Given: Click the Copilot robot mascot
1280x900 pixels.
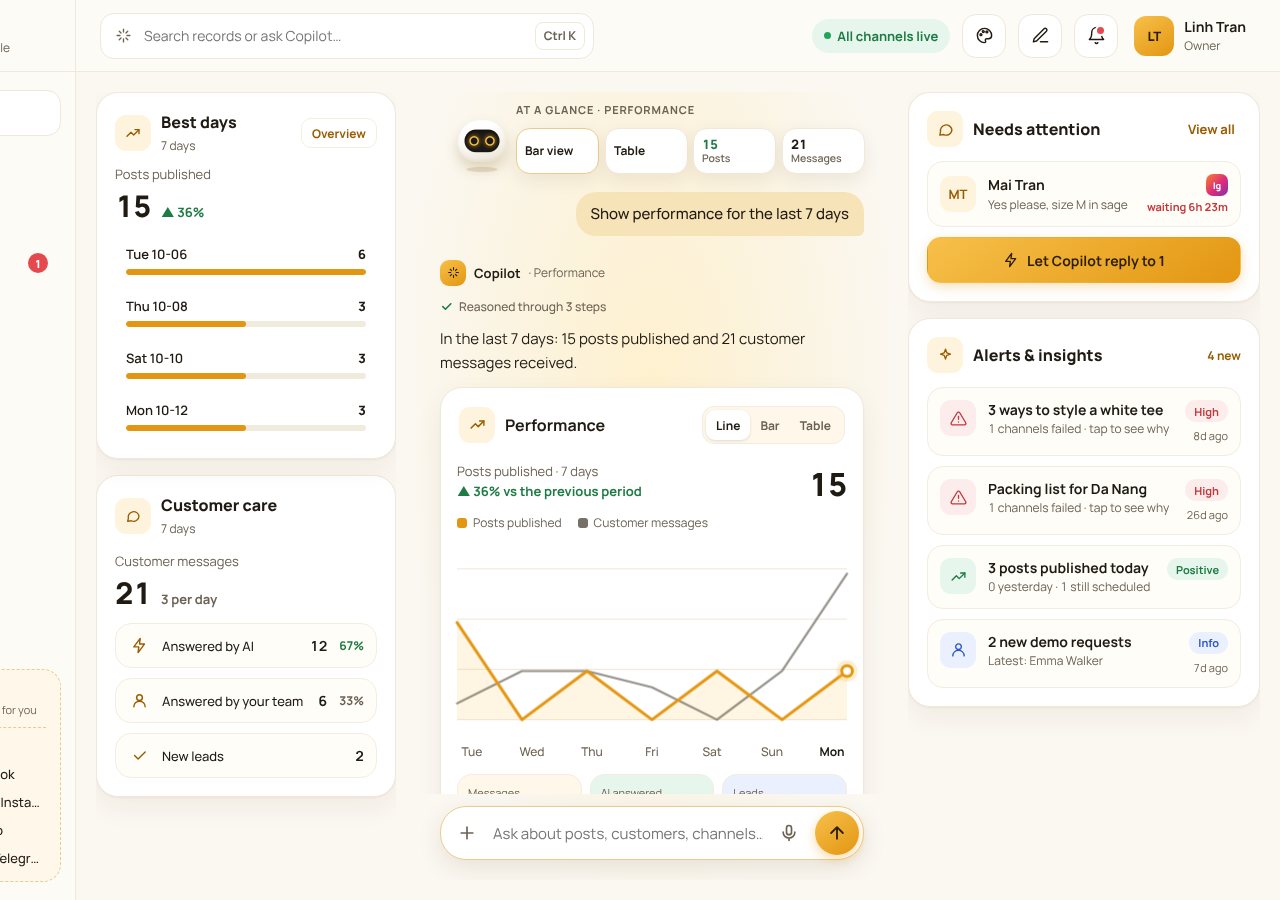Looking at the screenshot, I should pos(483,145).
